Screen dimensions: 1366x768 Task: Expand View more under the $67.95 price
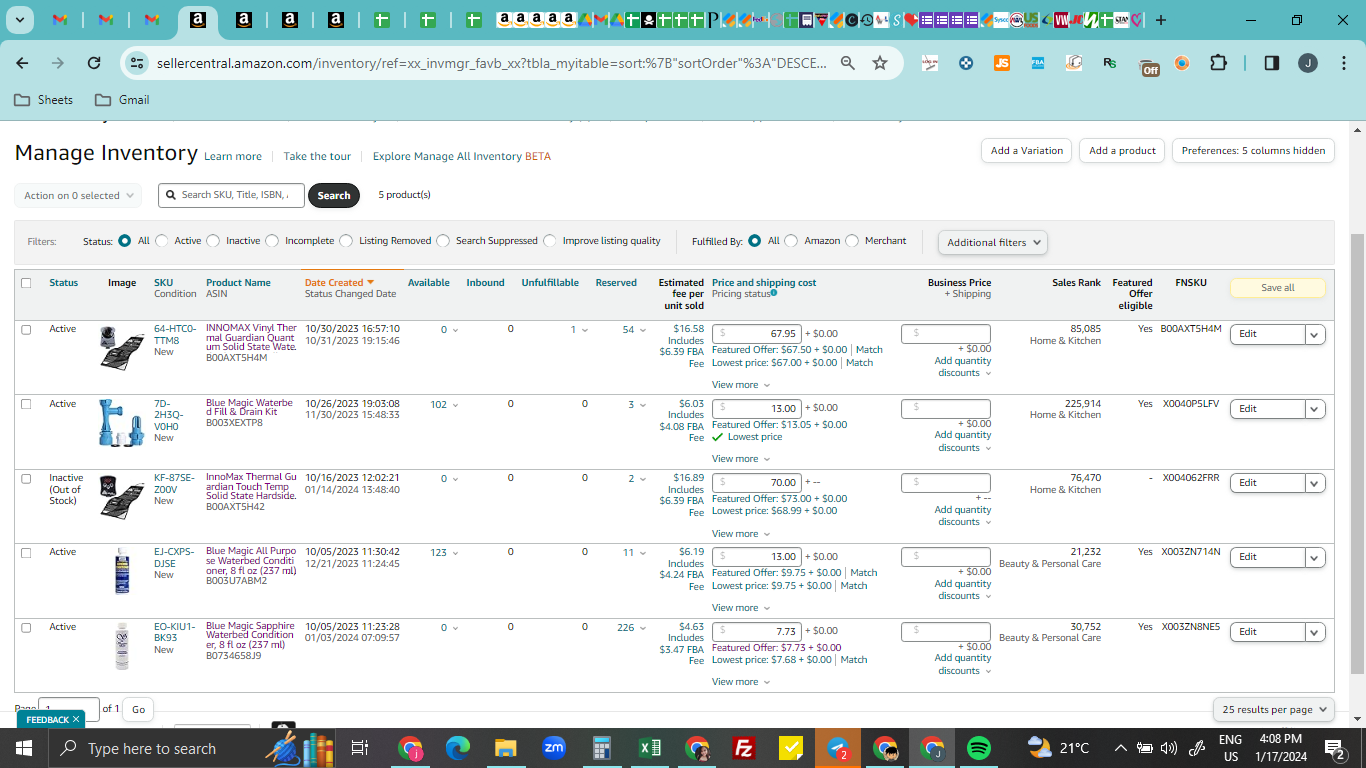click(x=741, y=385)
